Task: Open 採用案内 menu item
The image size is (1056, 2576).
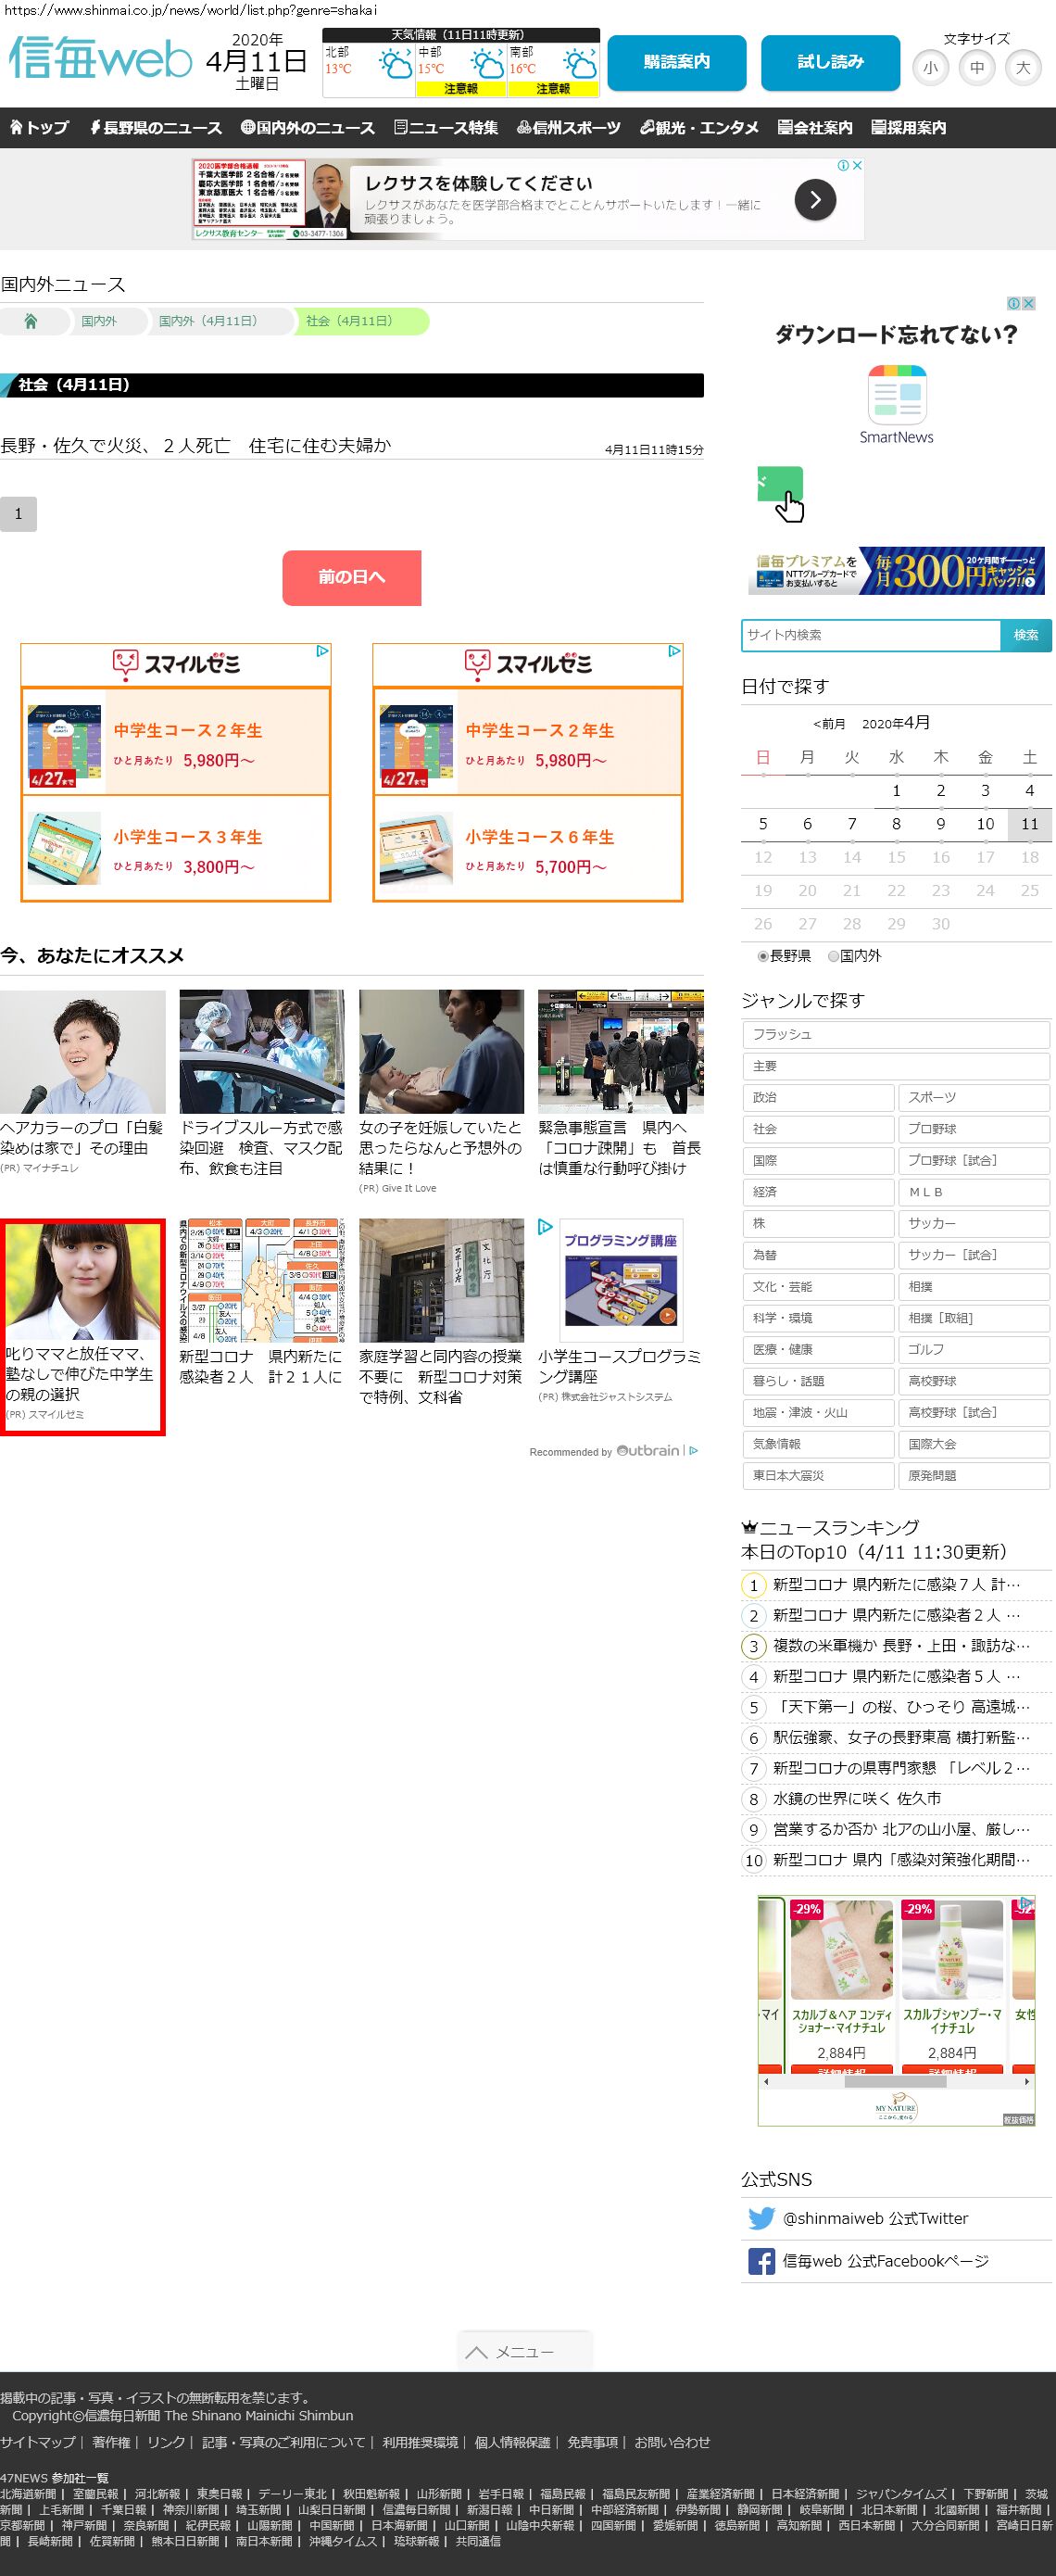Action: [908, 128]
